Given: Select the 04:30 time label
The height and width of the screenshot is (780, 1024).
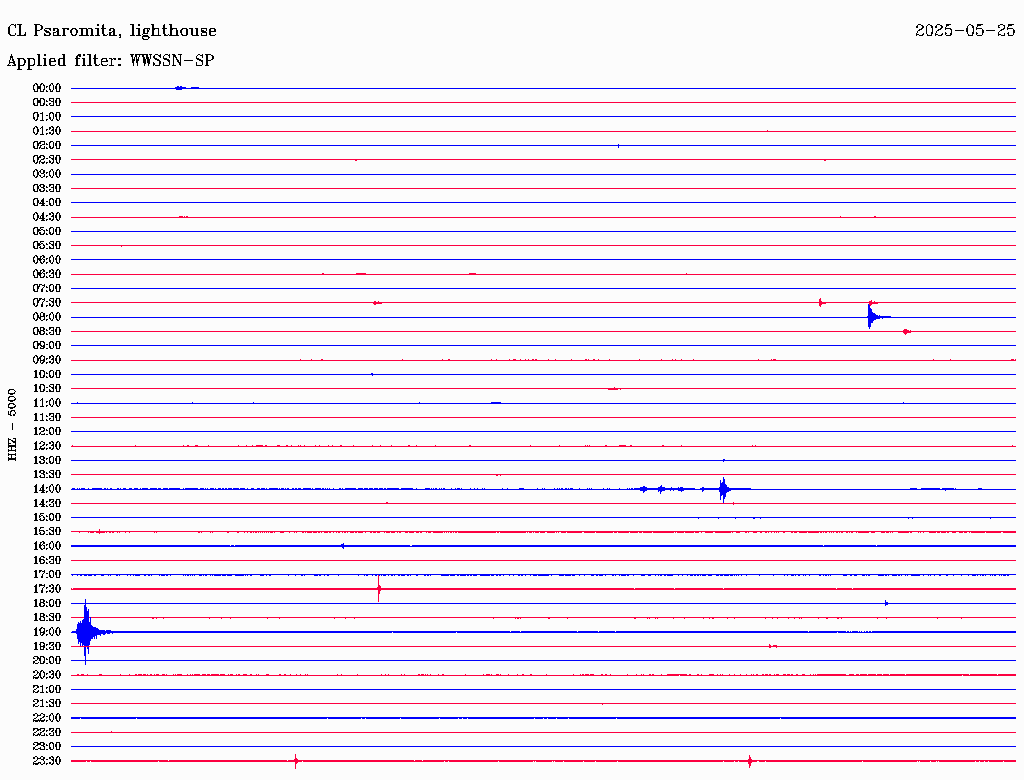Looking at the screenshot, I should pos(47,217).
